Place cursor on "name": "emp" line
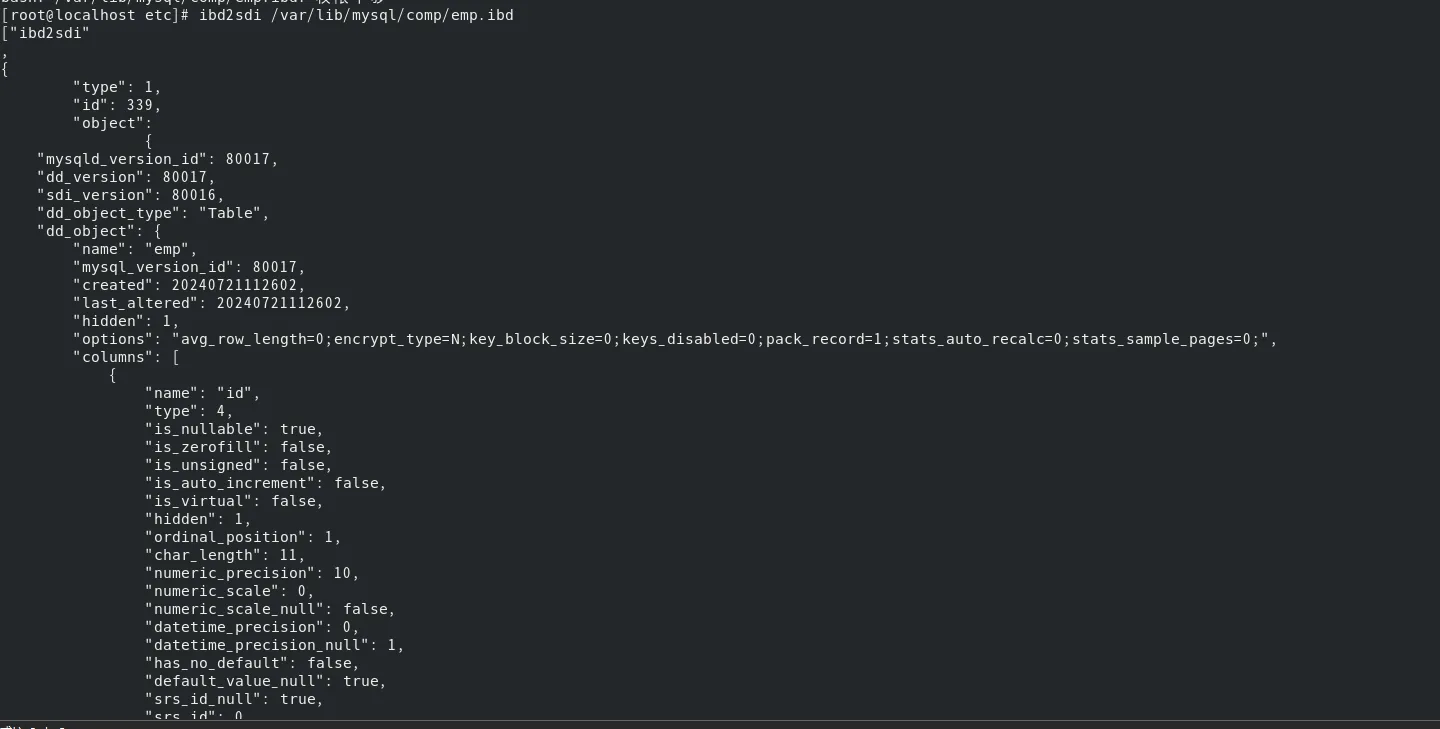This screenshot has height=729, width=1440. [x=136, y=249]
